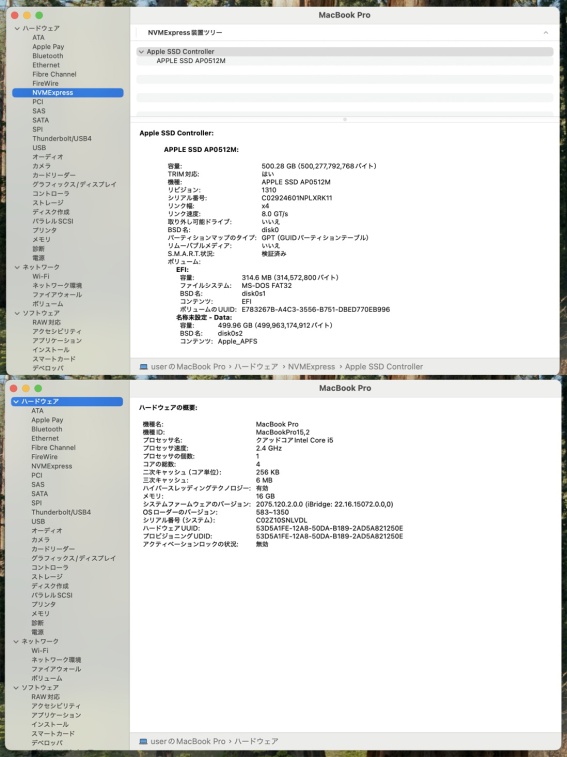Click laptop icon in NVMExpress window path bar
The width and height of the screenshot is (567, 757).
tap(143, 367)
